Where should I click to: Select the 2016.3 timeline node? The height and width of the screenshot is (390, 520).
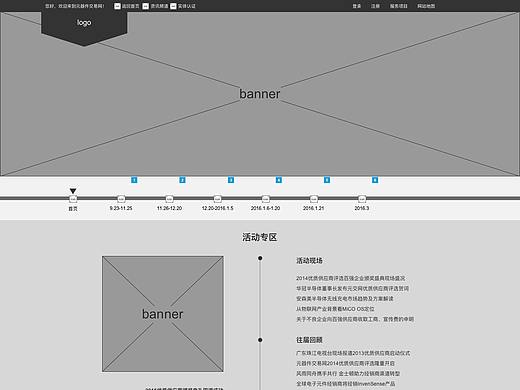(362, 199)
